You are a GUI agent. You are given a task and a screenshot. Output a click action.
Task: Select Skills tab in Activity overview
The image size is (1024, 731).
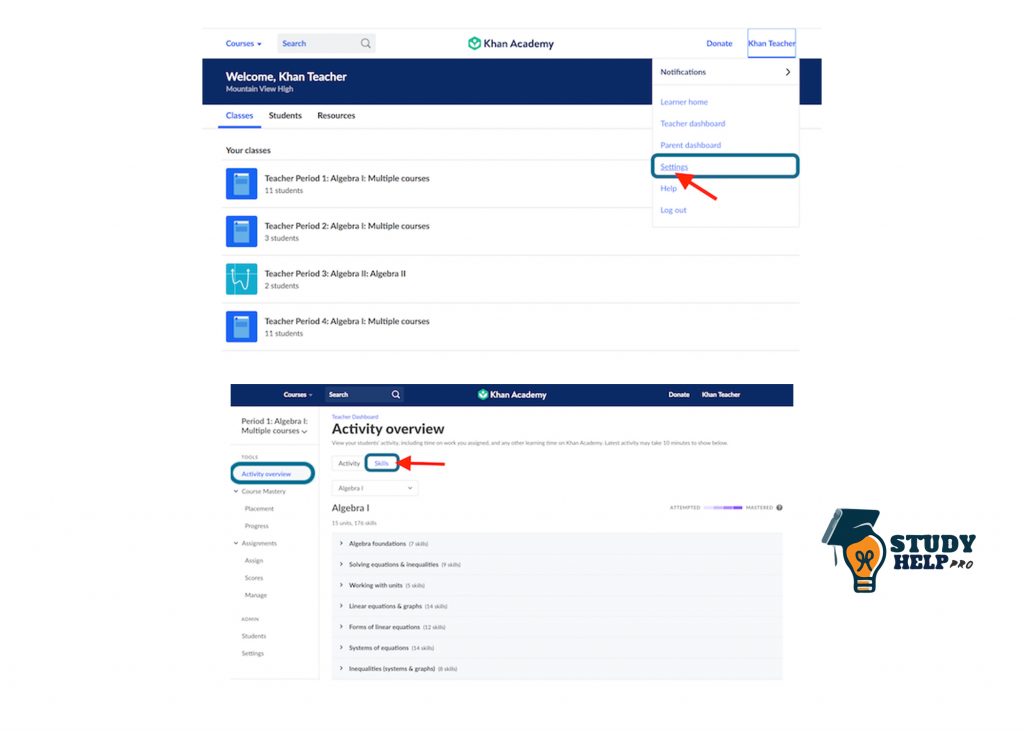(381, 463)
